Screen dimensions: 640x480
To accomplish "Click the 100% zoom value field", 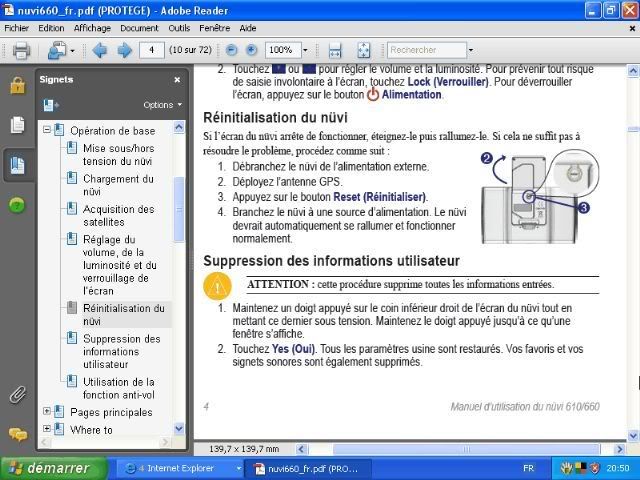I will 283,50.
